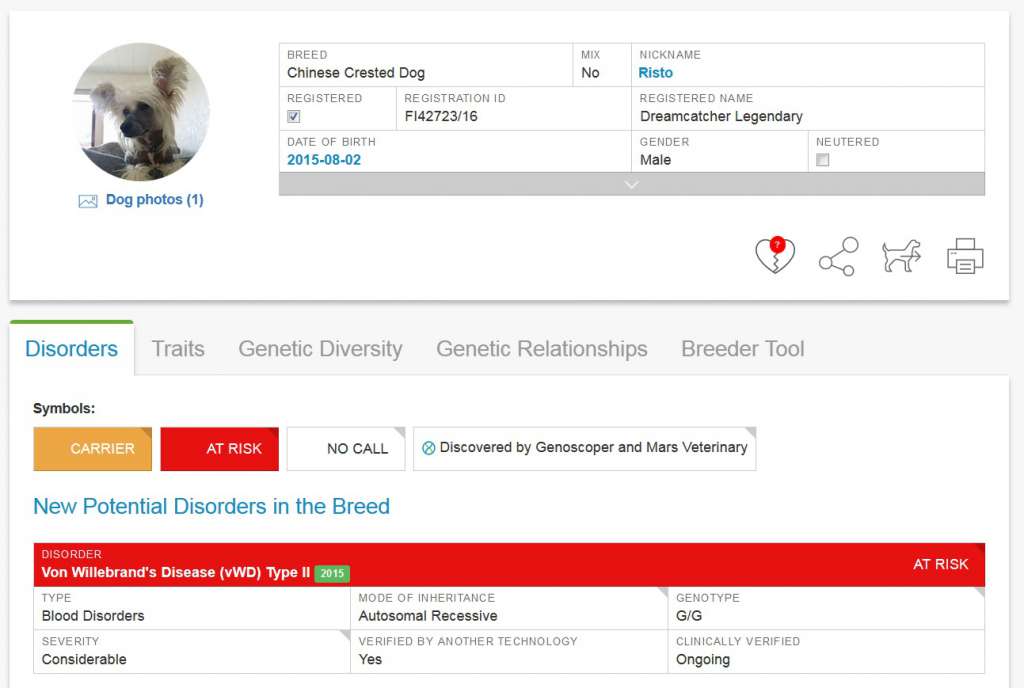Screen dimensions: 1024x688
Task: Click the dog transfer icon
Action: pos(901,256)
